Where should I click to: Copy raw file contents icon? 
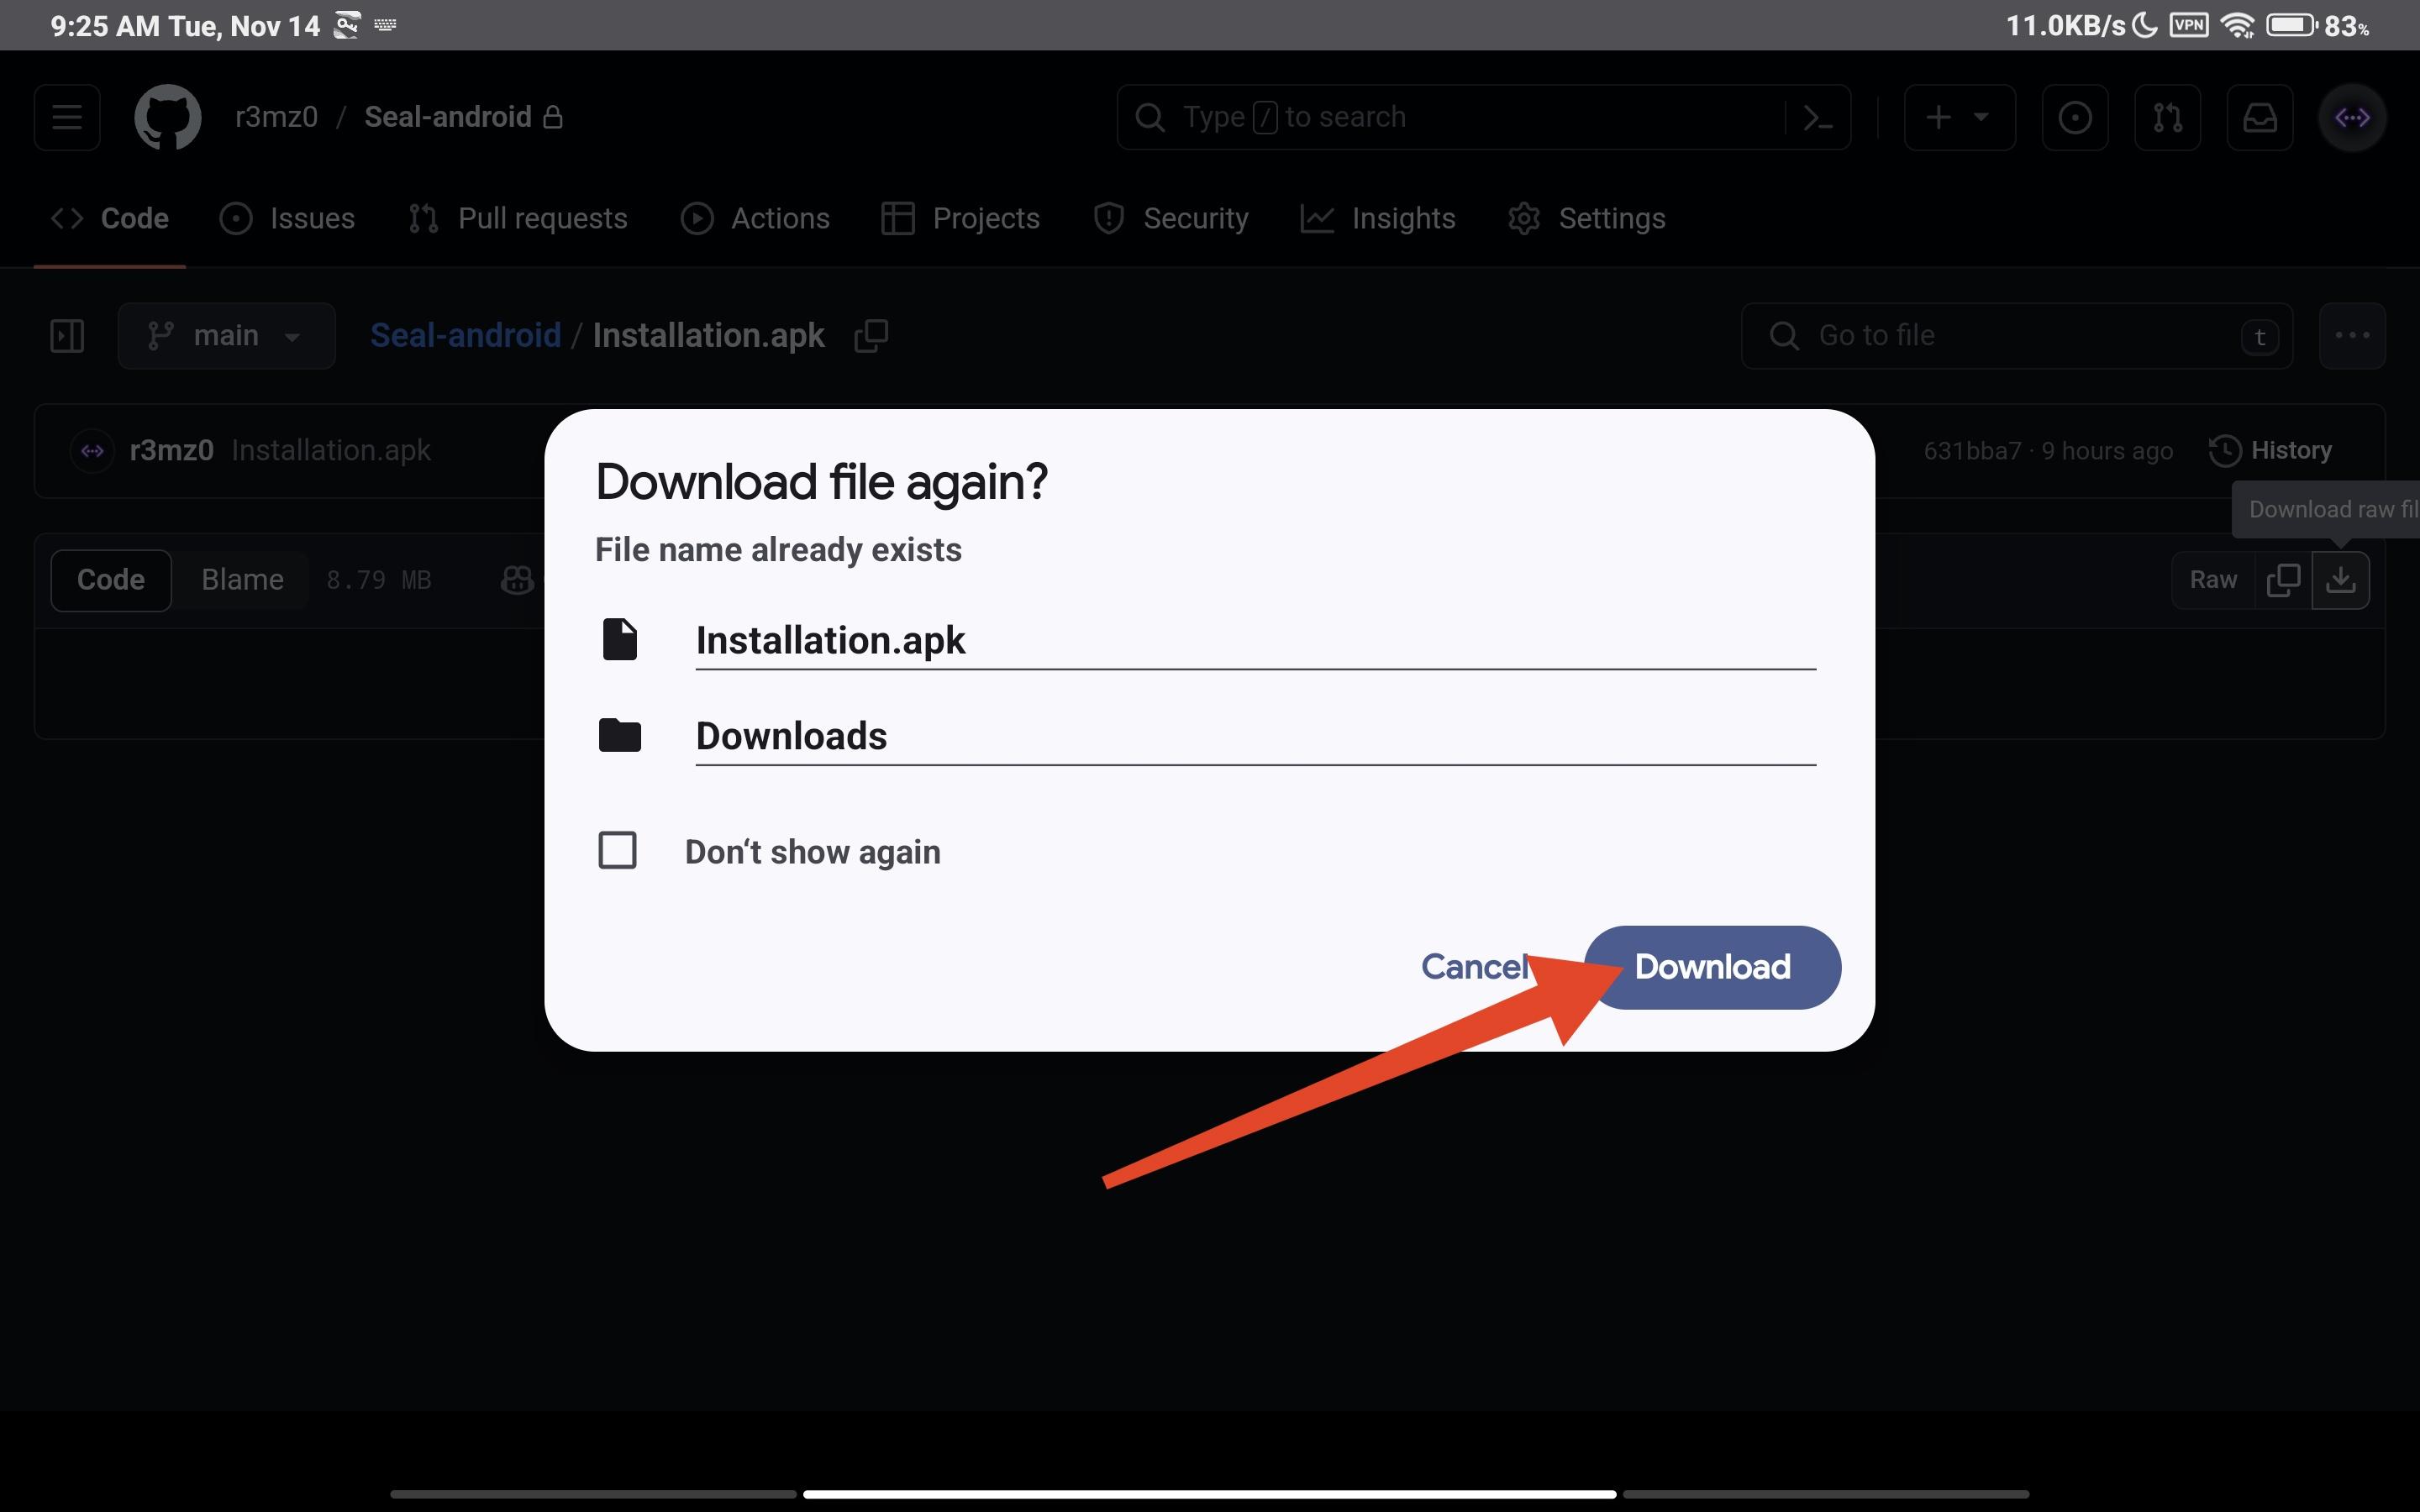point(2283,580)
